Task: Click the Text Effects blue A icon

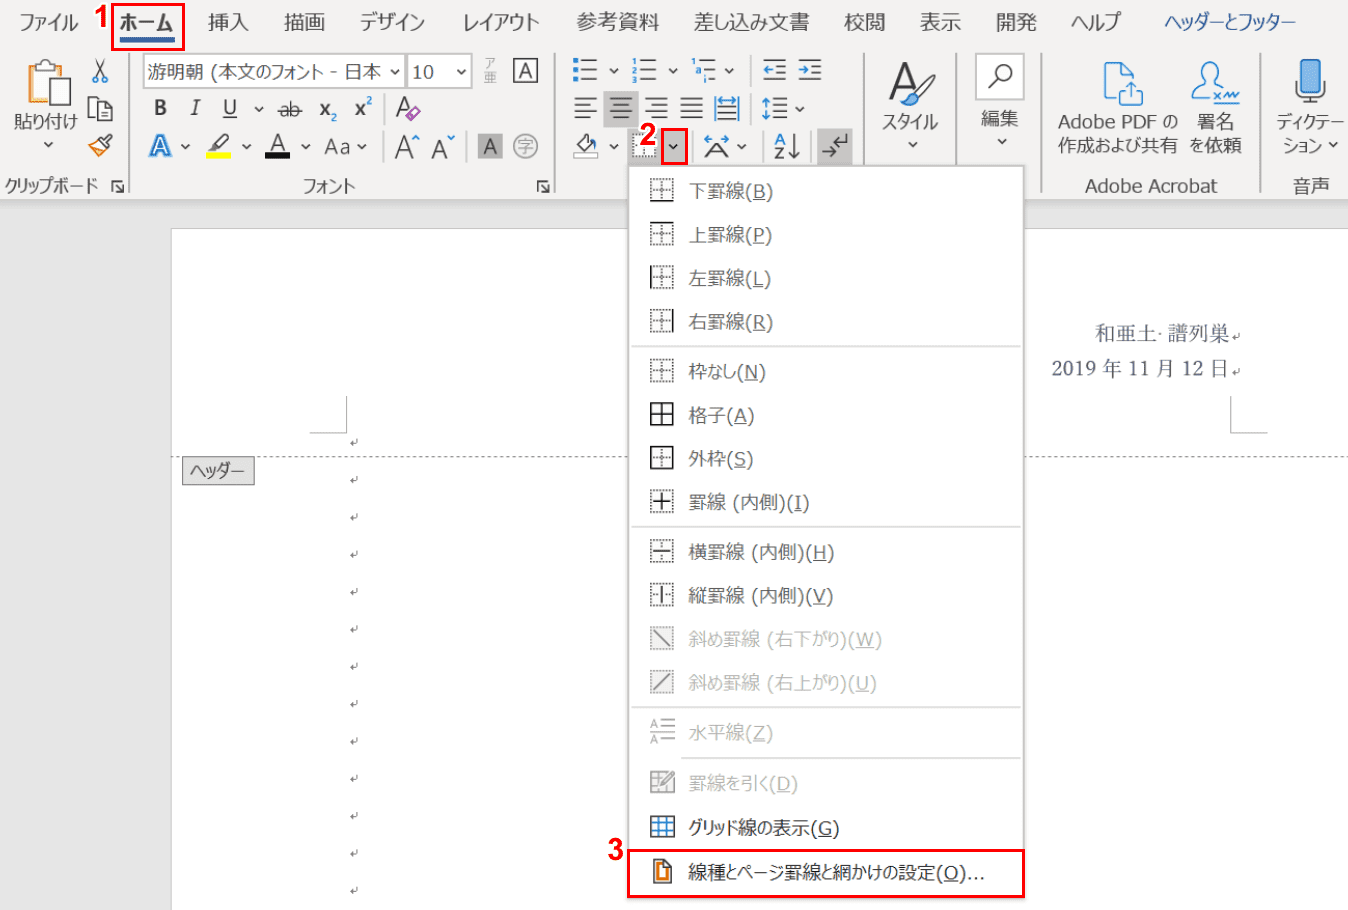Action: click(x=160, y=146)
